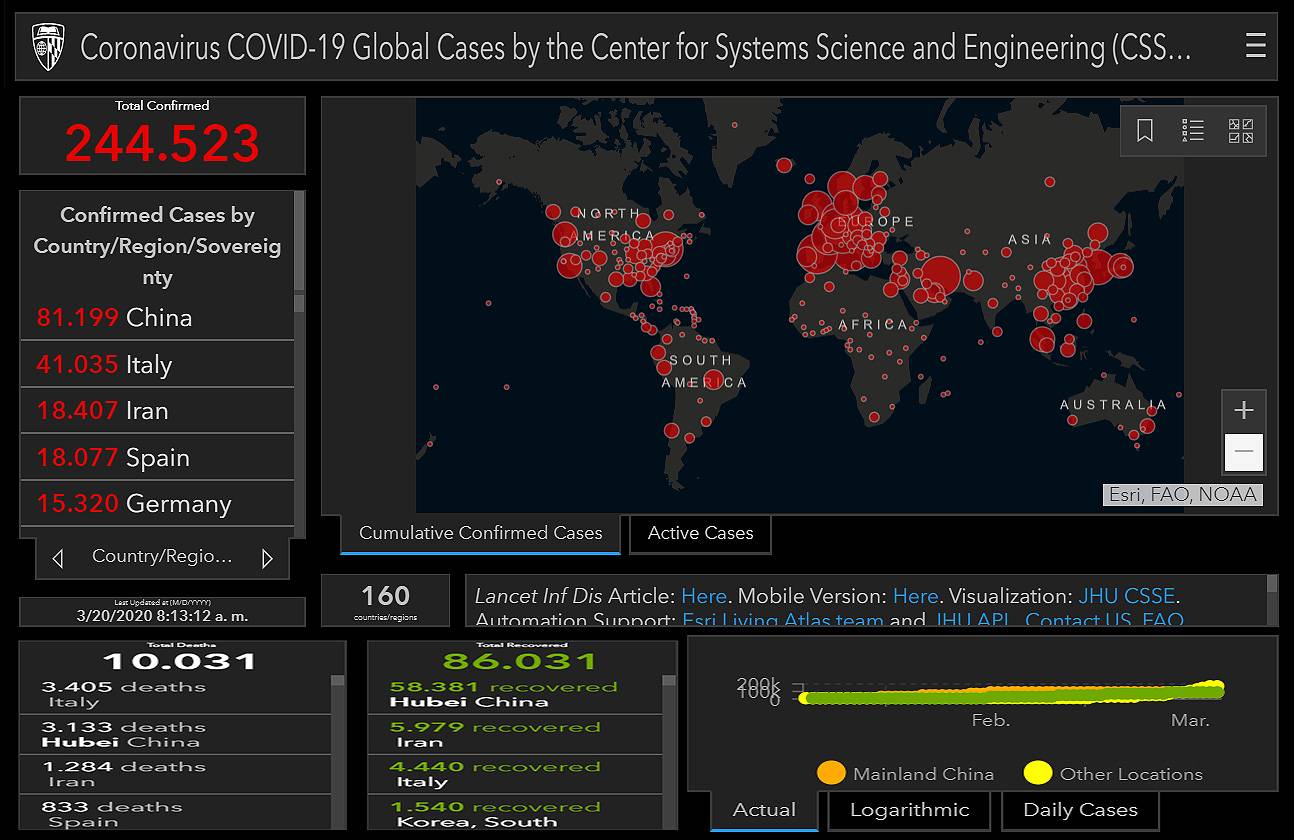
Task: Click the Total Deaths 10.031 number
Action: pos(180,661)
